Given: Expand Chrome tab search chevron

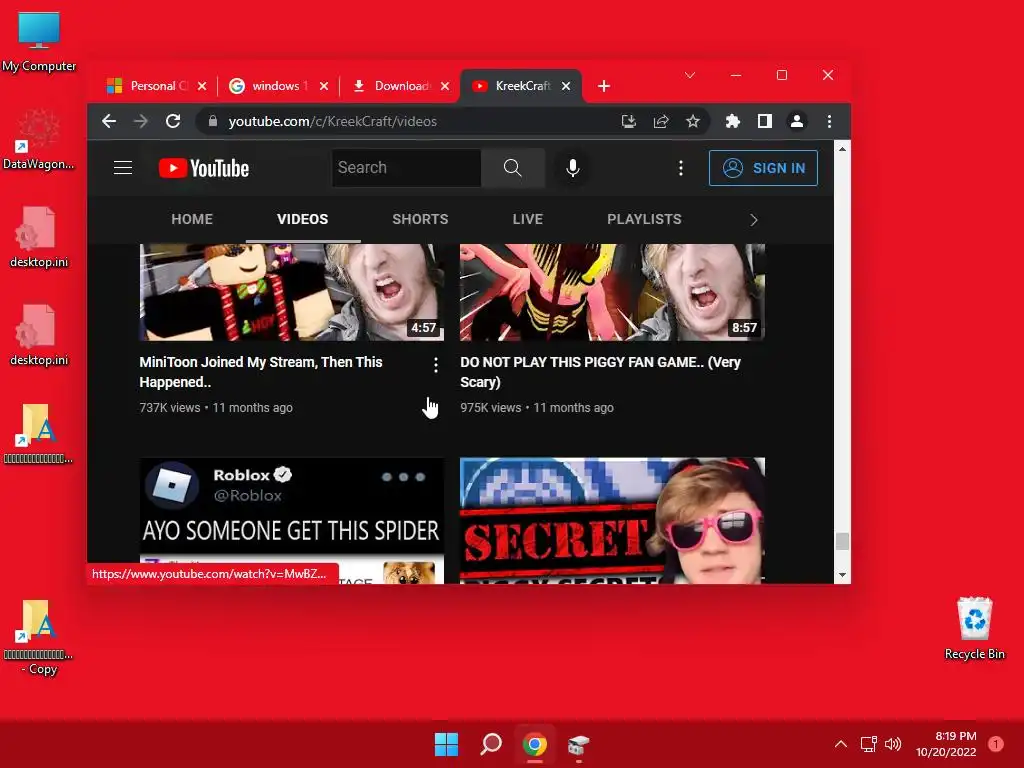Looking at the screenshot, I should pos(690,76).
